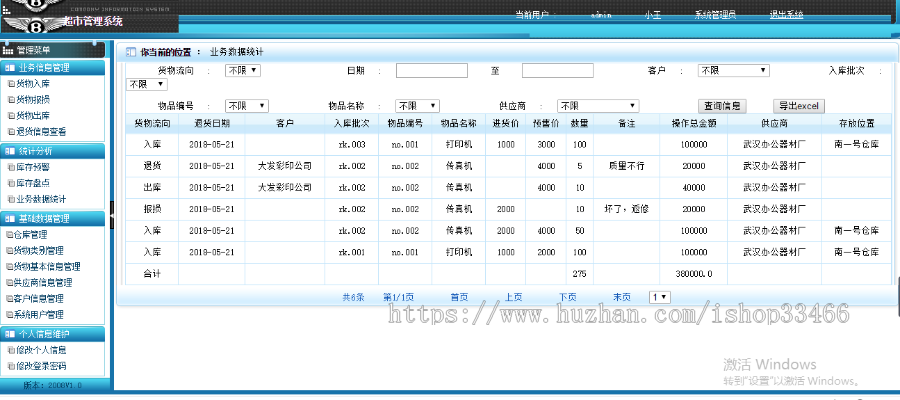900x400 pixels.
Task: Collapse the sidebar with the arrow handle
Action: coord(111,213)
